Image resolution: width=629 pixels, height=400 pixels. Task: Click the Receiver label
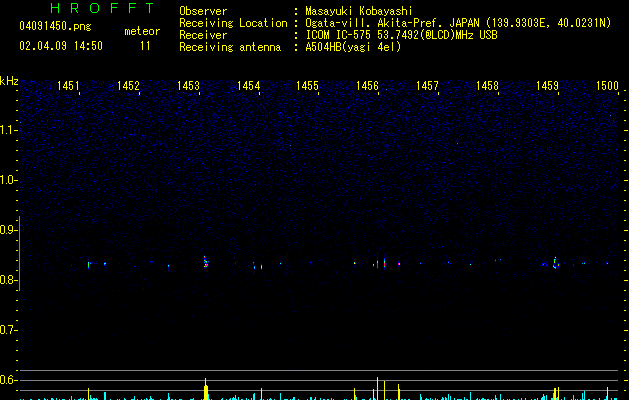point(203,35)
